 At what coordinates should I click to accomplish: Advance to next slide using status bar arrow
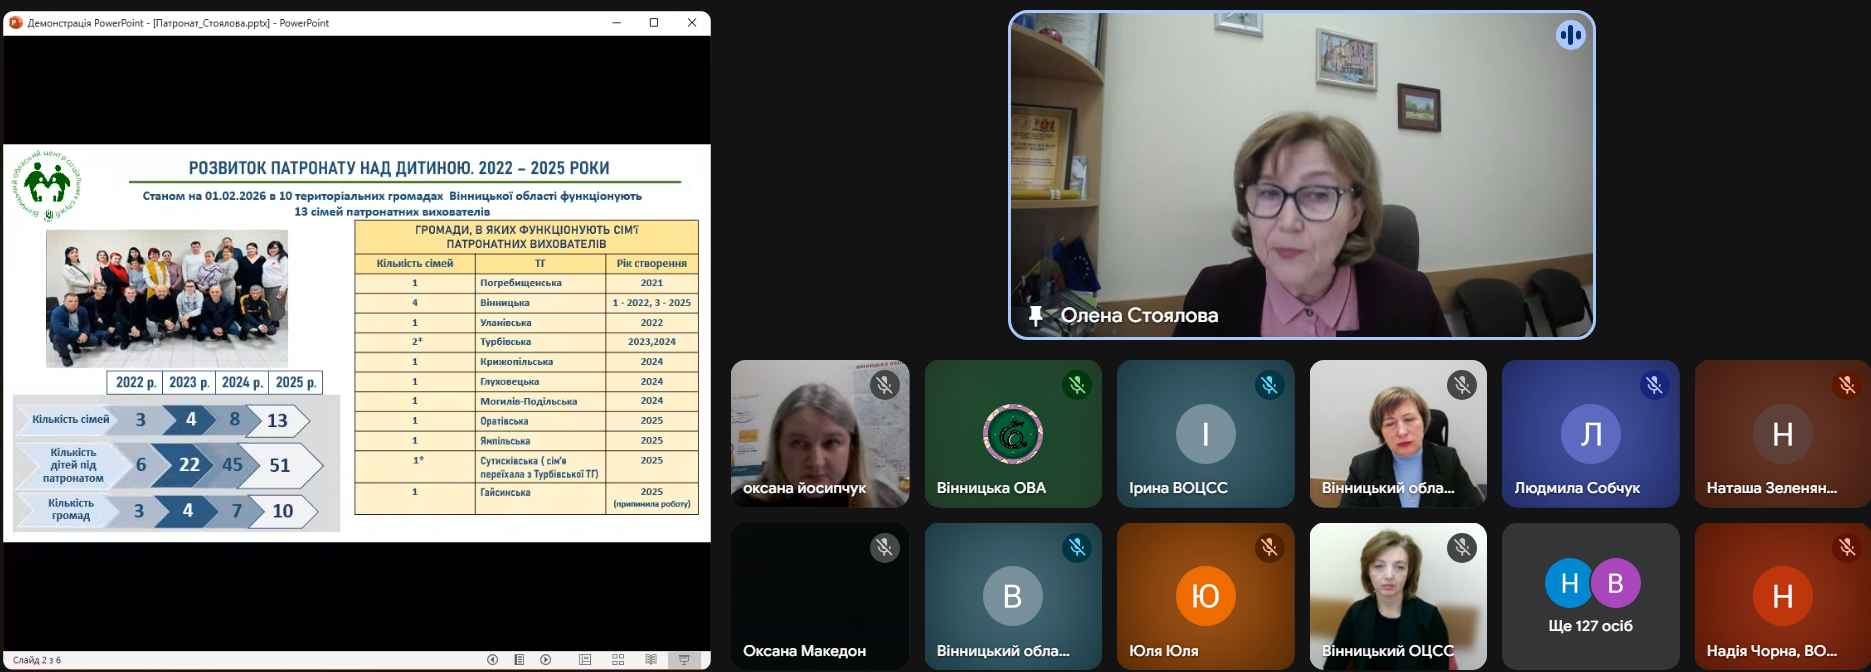pyautogui.click(x=546, y=660)
